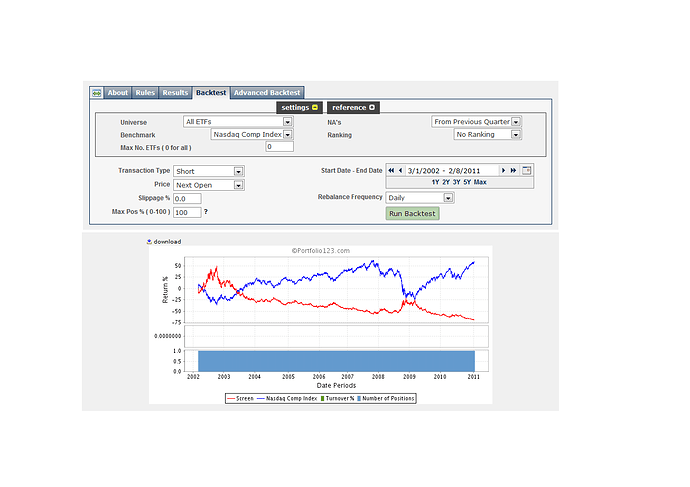
Task: Open the Rebalance Frequency dropdown set to Daily
Action: click(x=420, y=198)
